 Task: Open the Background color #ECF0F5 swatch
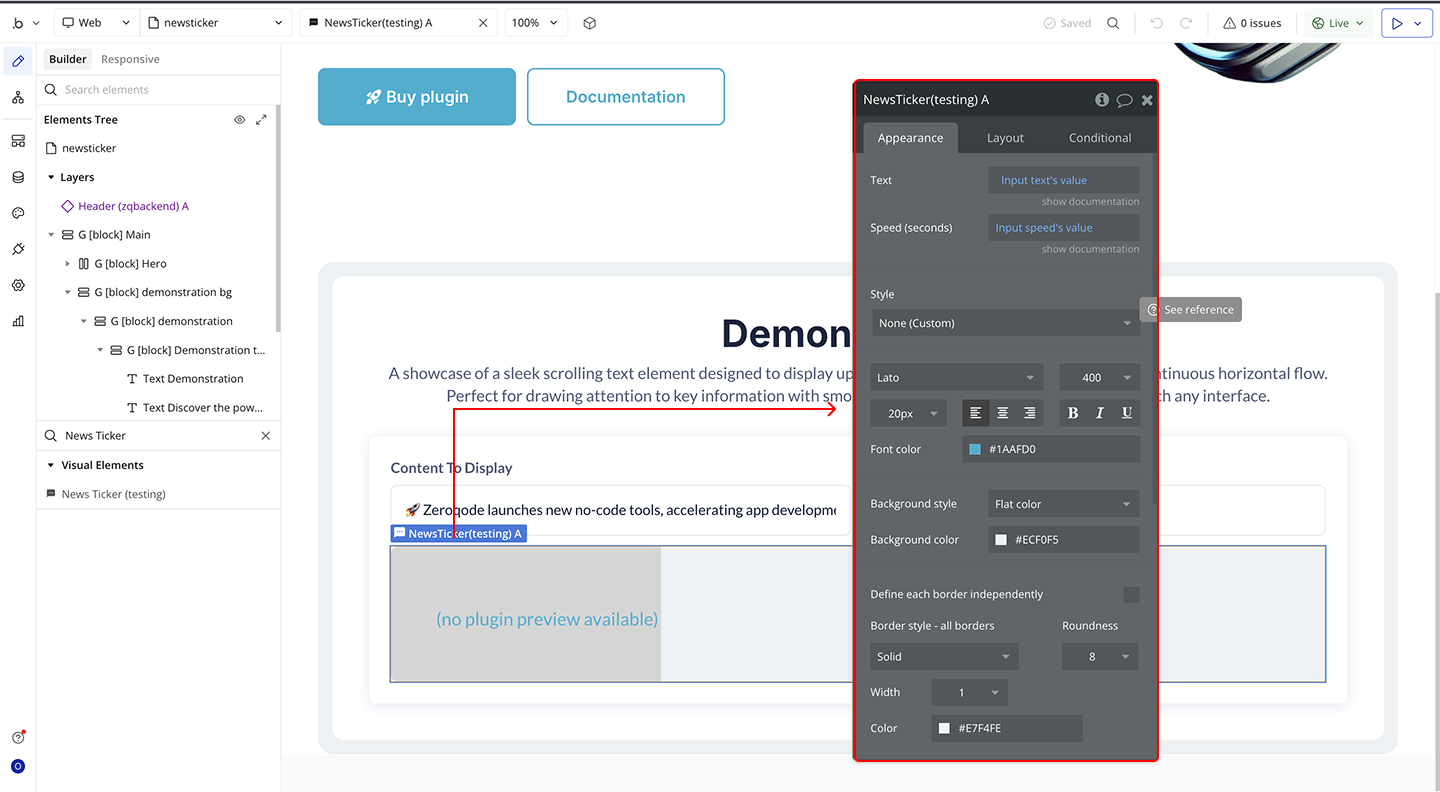pos(1001,540)
